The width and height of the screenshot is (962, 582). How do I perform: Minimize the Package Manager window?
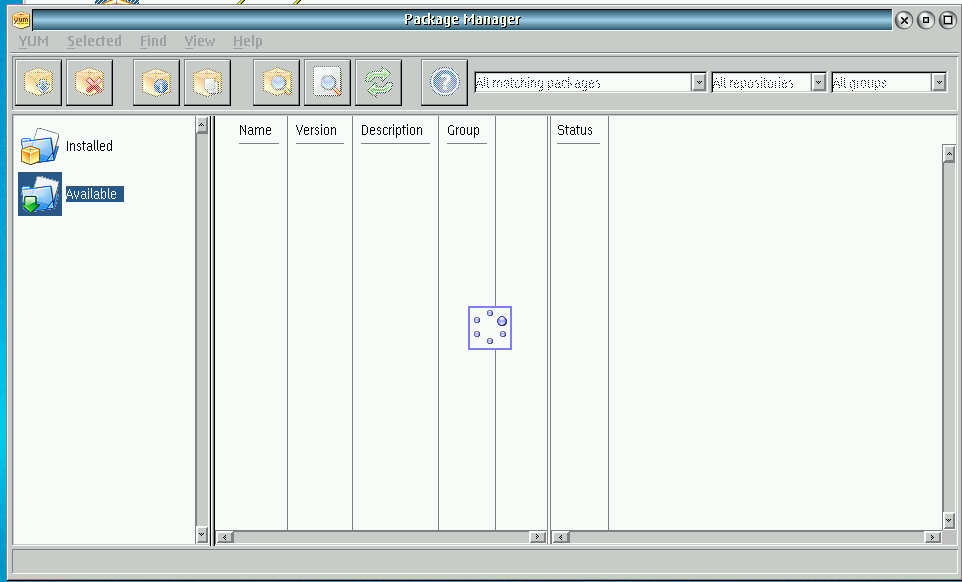click(x=926, y=20)
